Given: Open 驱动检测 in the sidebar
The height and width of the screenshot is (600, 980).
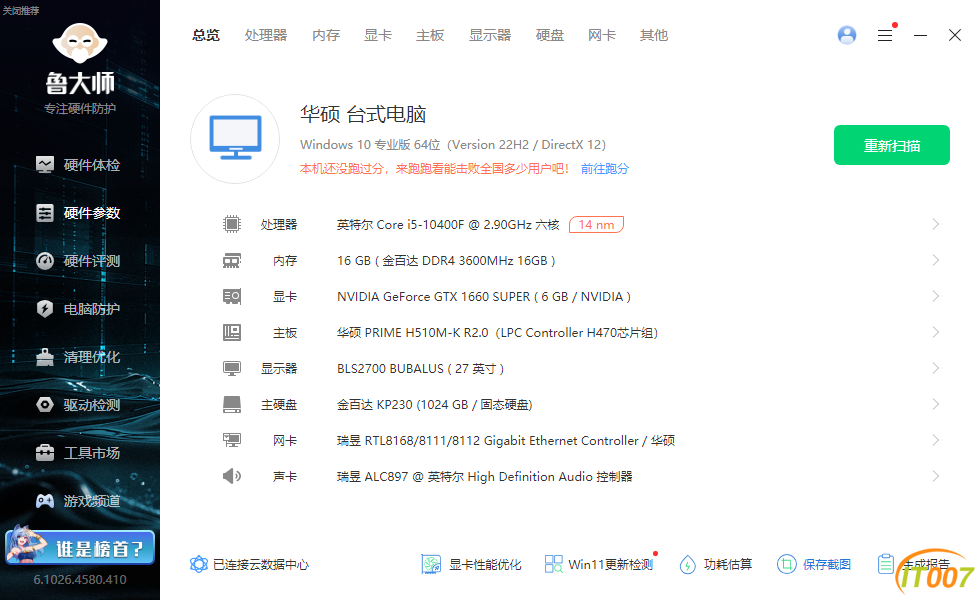Looking at the screenshot, I should (x=78, y=405).
